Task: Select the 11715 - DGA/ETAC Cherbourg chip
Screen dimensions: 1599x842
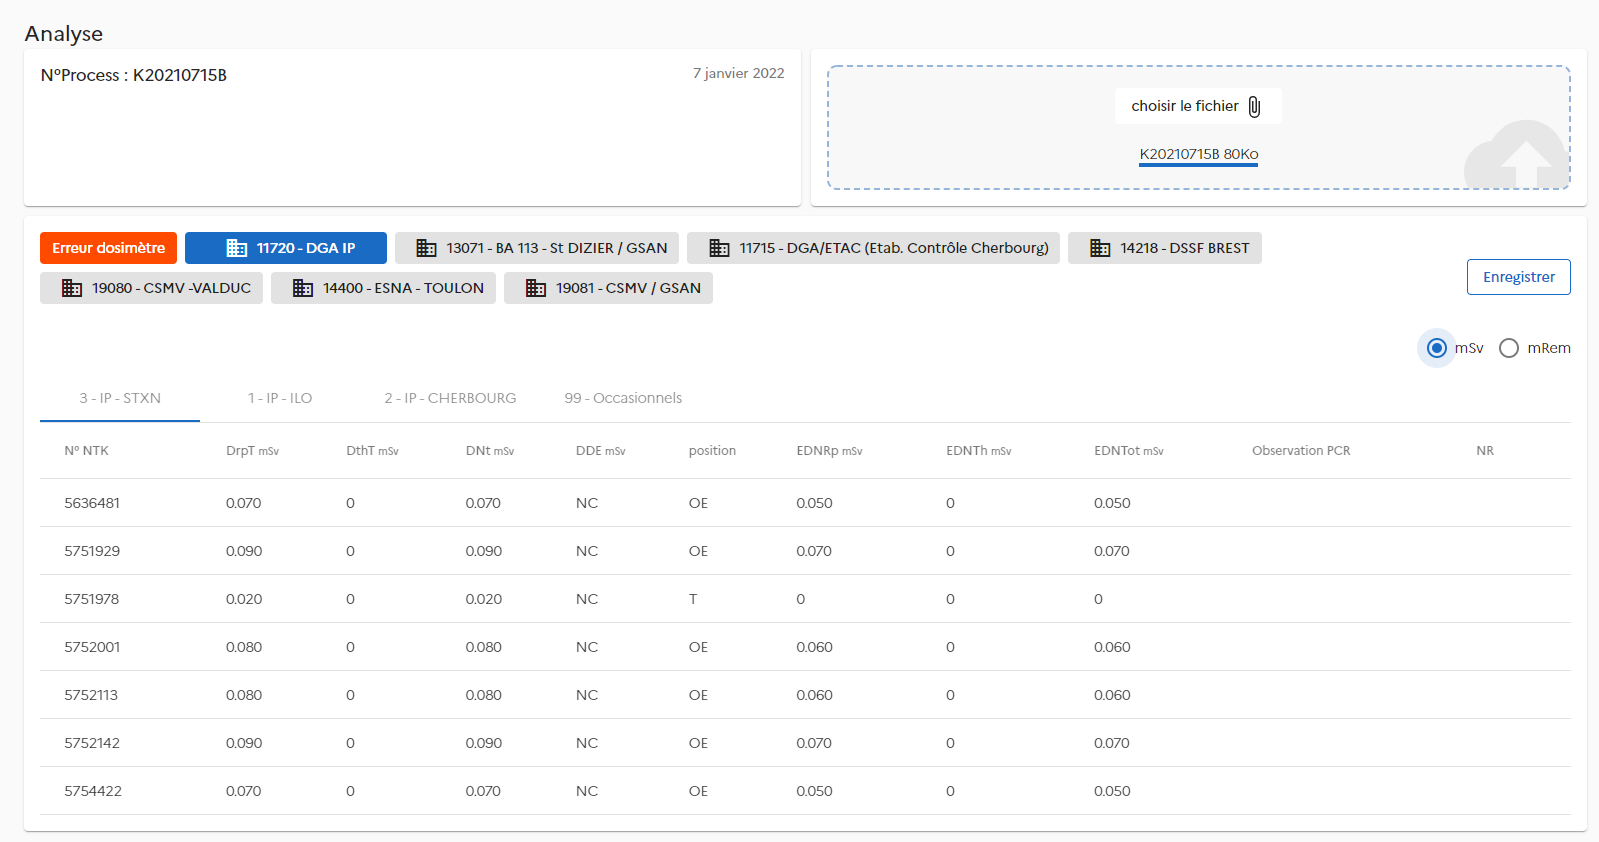Action: (873, 248)
